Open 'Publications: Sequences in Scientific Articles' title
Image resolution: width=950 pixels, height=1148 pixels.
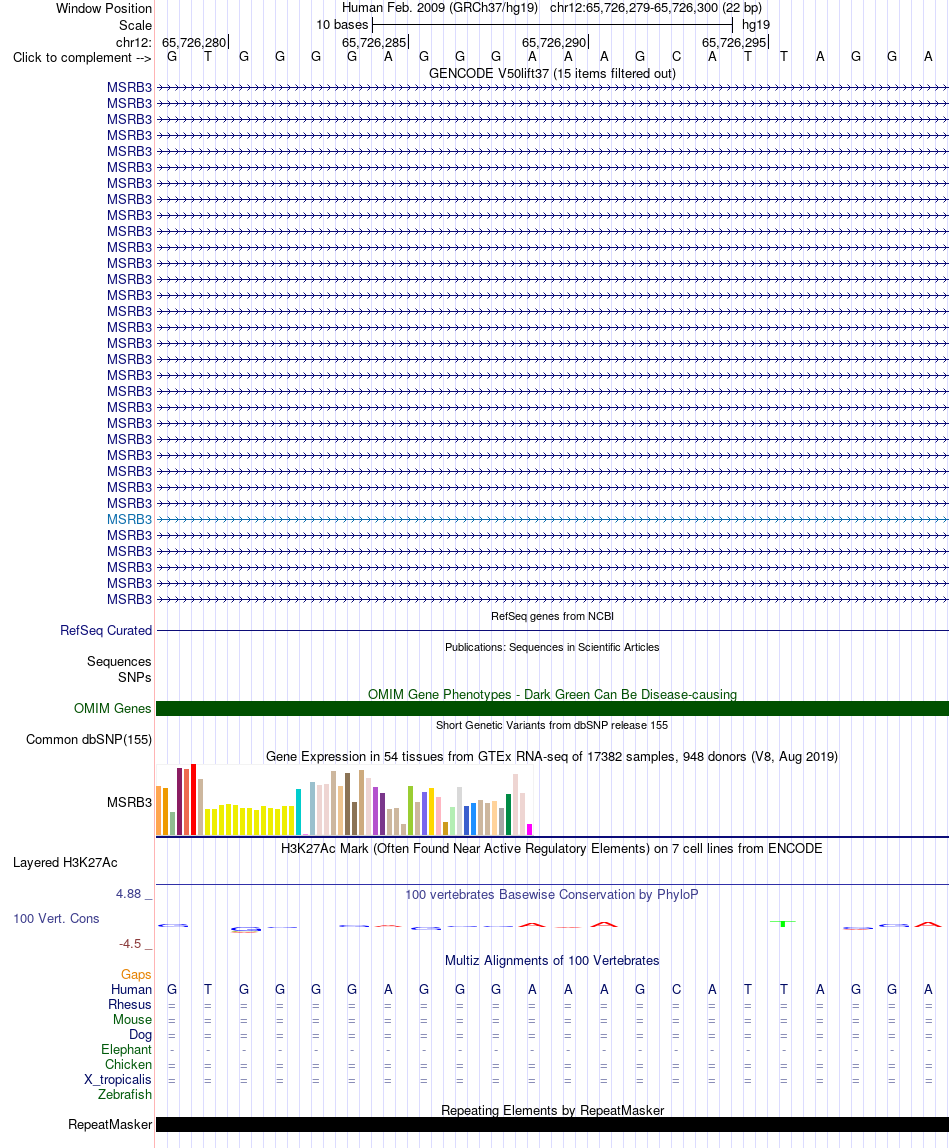(x=552, y=647)
